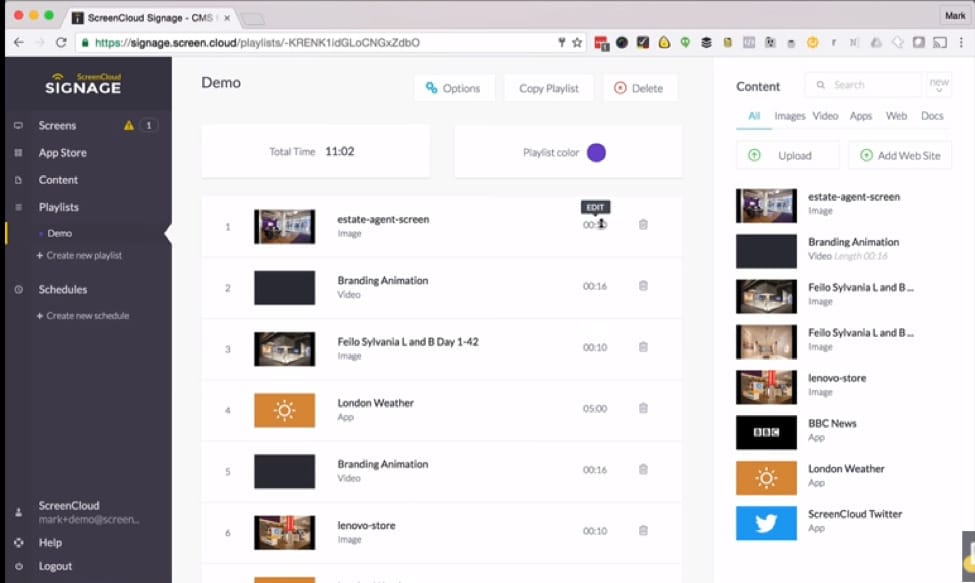Expand the 'new' sort dropdown in Content panel
Viewport: 975px width, 583px height.
coord(939,85)
